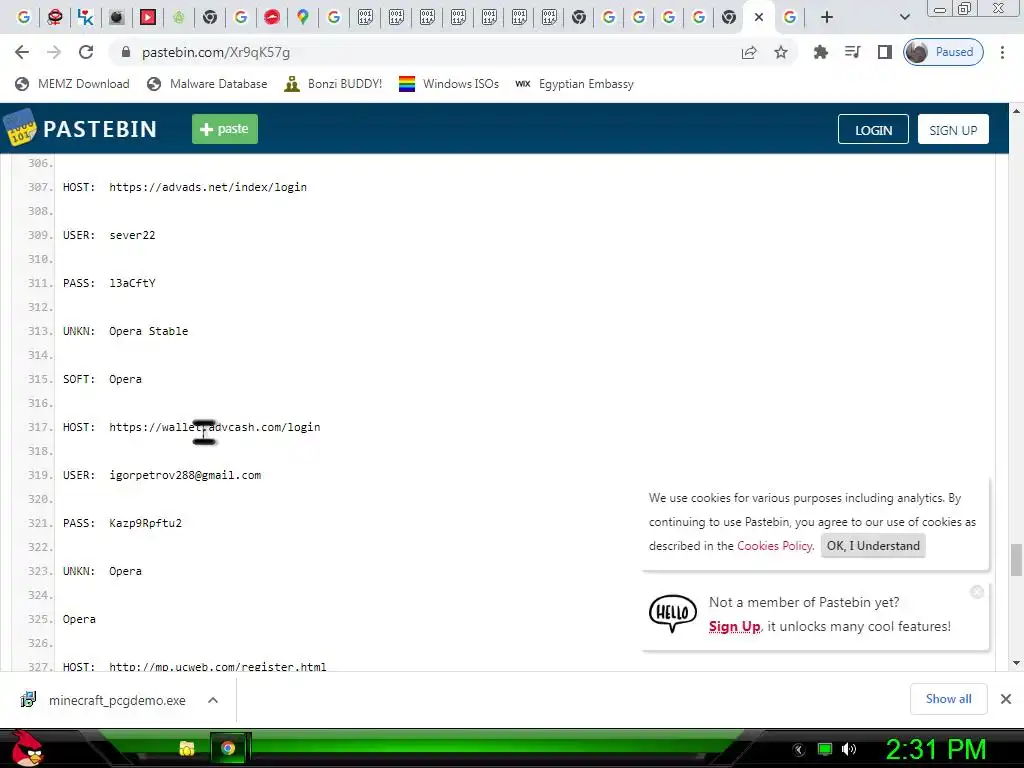This screenshot has height=768, width=1024.
Task: Click the Pastebin logo icon
Action: pos(20,128)
